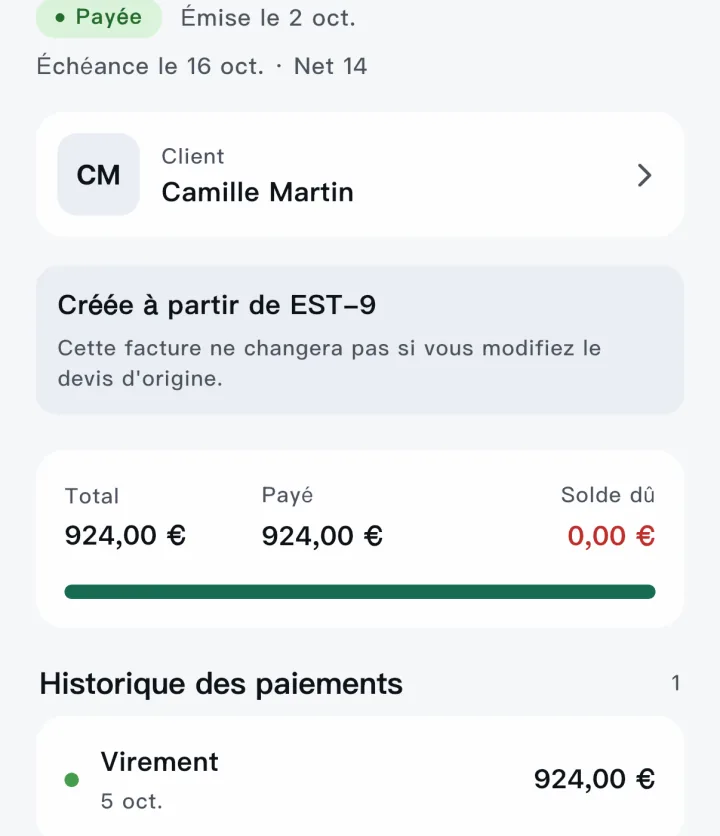Click the green dot beside Virement
Viewport: 720px width, 836px height.
tap(71, 780)
